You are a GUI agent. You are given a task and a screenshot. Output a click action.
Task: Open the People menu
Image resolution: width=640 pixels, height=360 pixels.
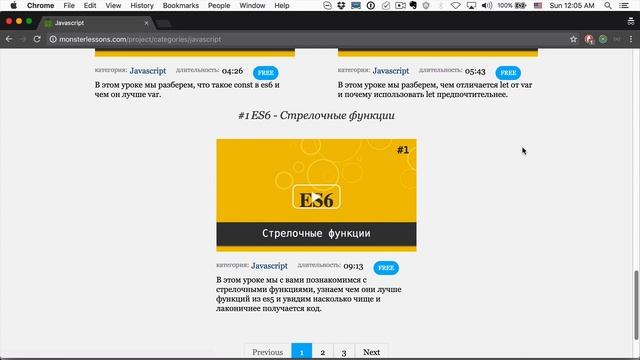(219, 6)
